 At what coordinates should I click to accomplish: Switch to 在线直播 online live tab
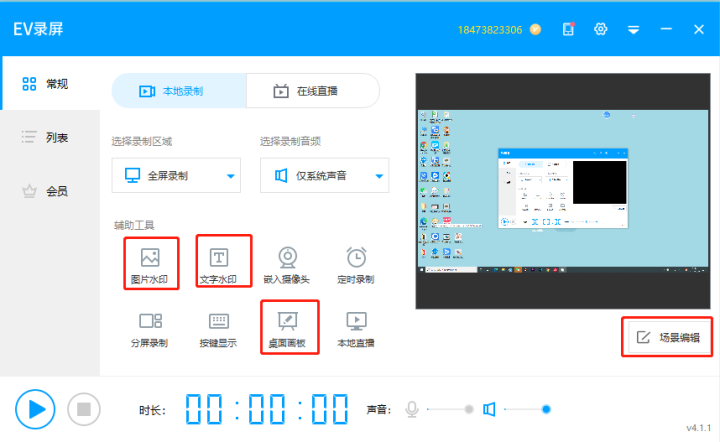point(313,91)
